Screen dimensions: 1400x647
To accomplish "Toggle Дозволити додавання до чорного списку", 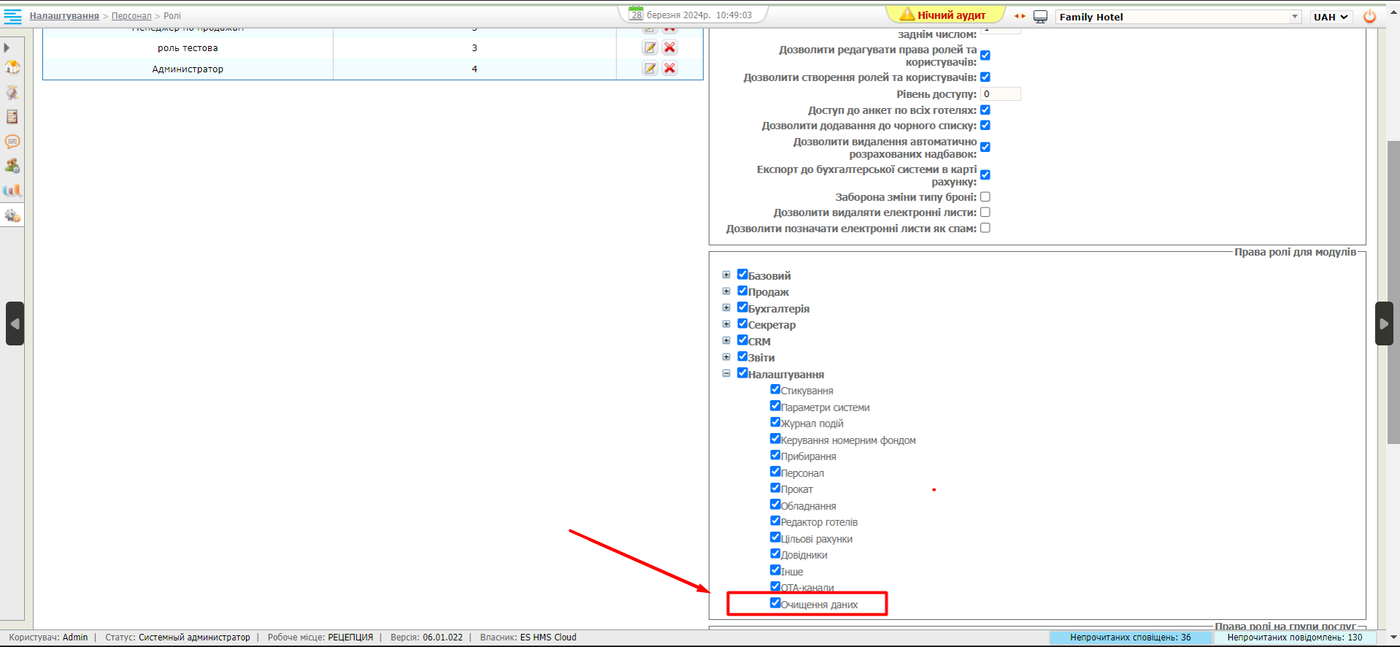I will tap(985, 125).
